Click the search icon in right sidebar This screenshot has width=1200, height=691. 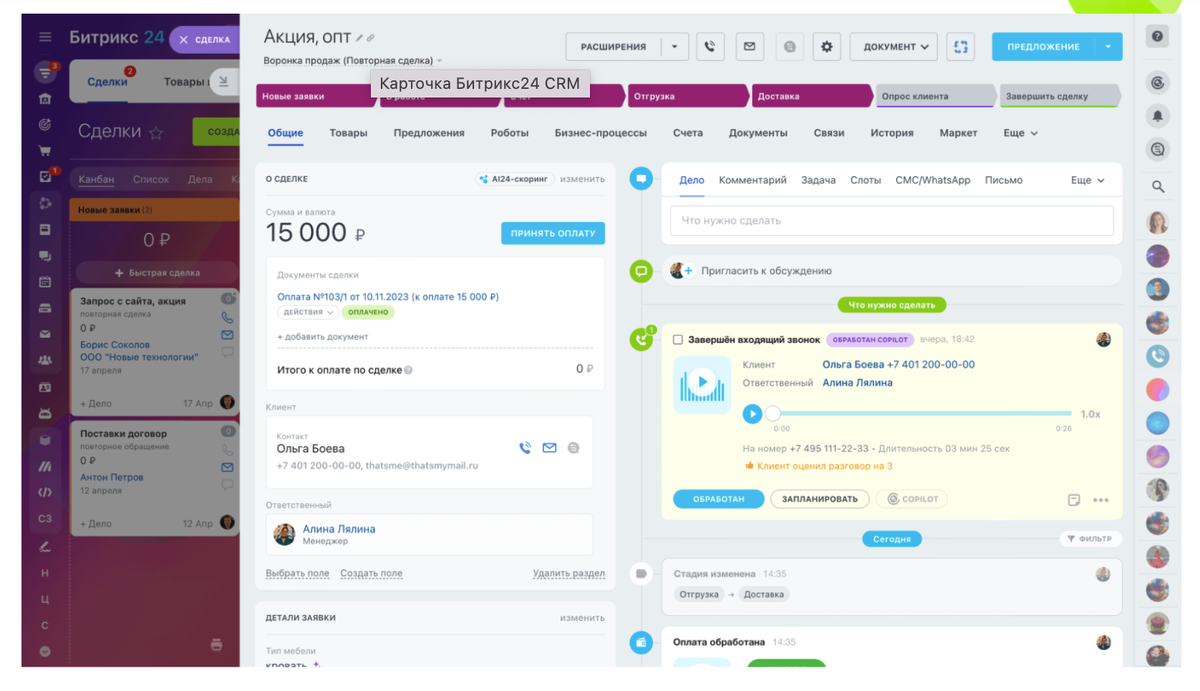(x=1158, y=186)
